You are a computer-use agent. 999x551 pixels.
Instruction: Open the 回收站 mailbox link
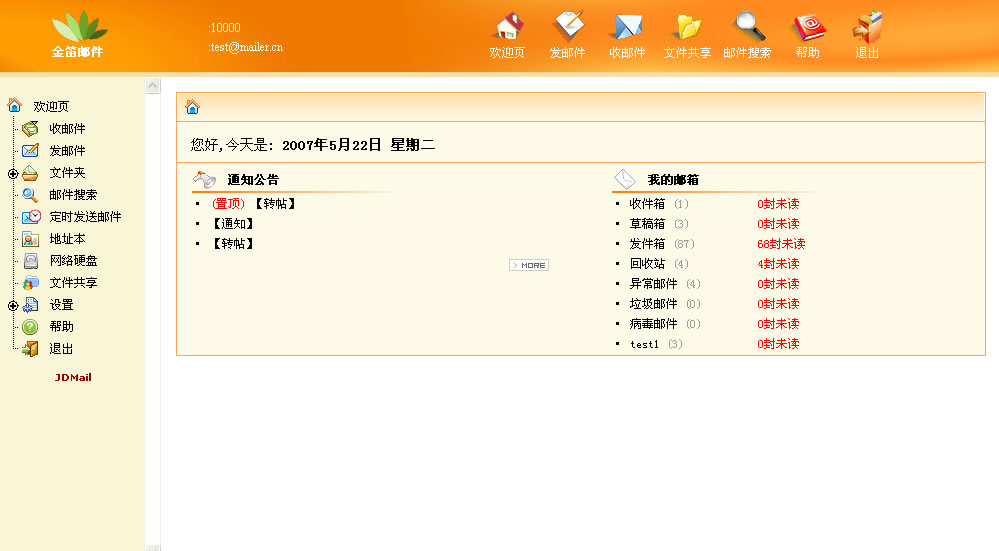pyautogui.click(x=647, y=264)
